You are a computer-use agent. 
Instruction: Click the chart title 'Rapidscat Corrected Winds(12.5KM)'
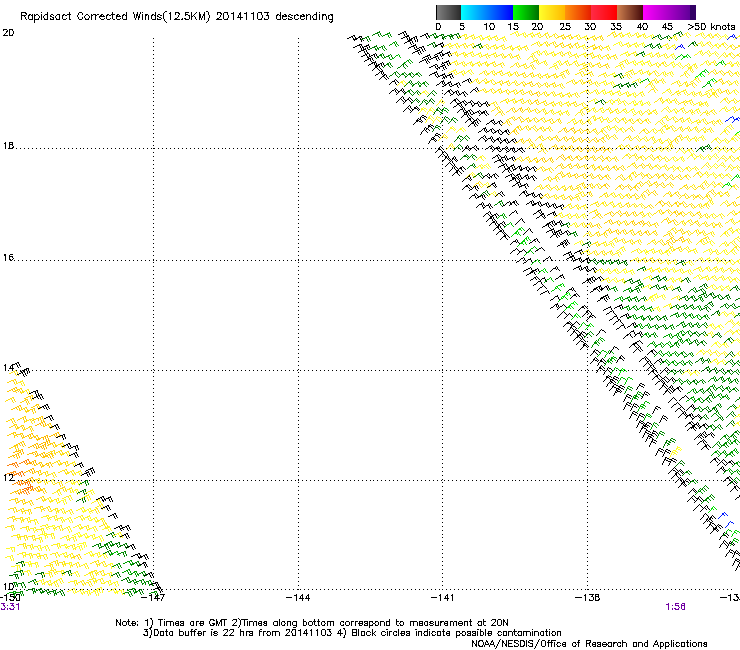coord(115,17)
